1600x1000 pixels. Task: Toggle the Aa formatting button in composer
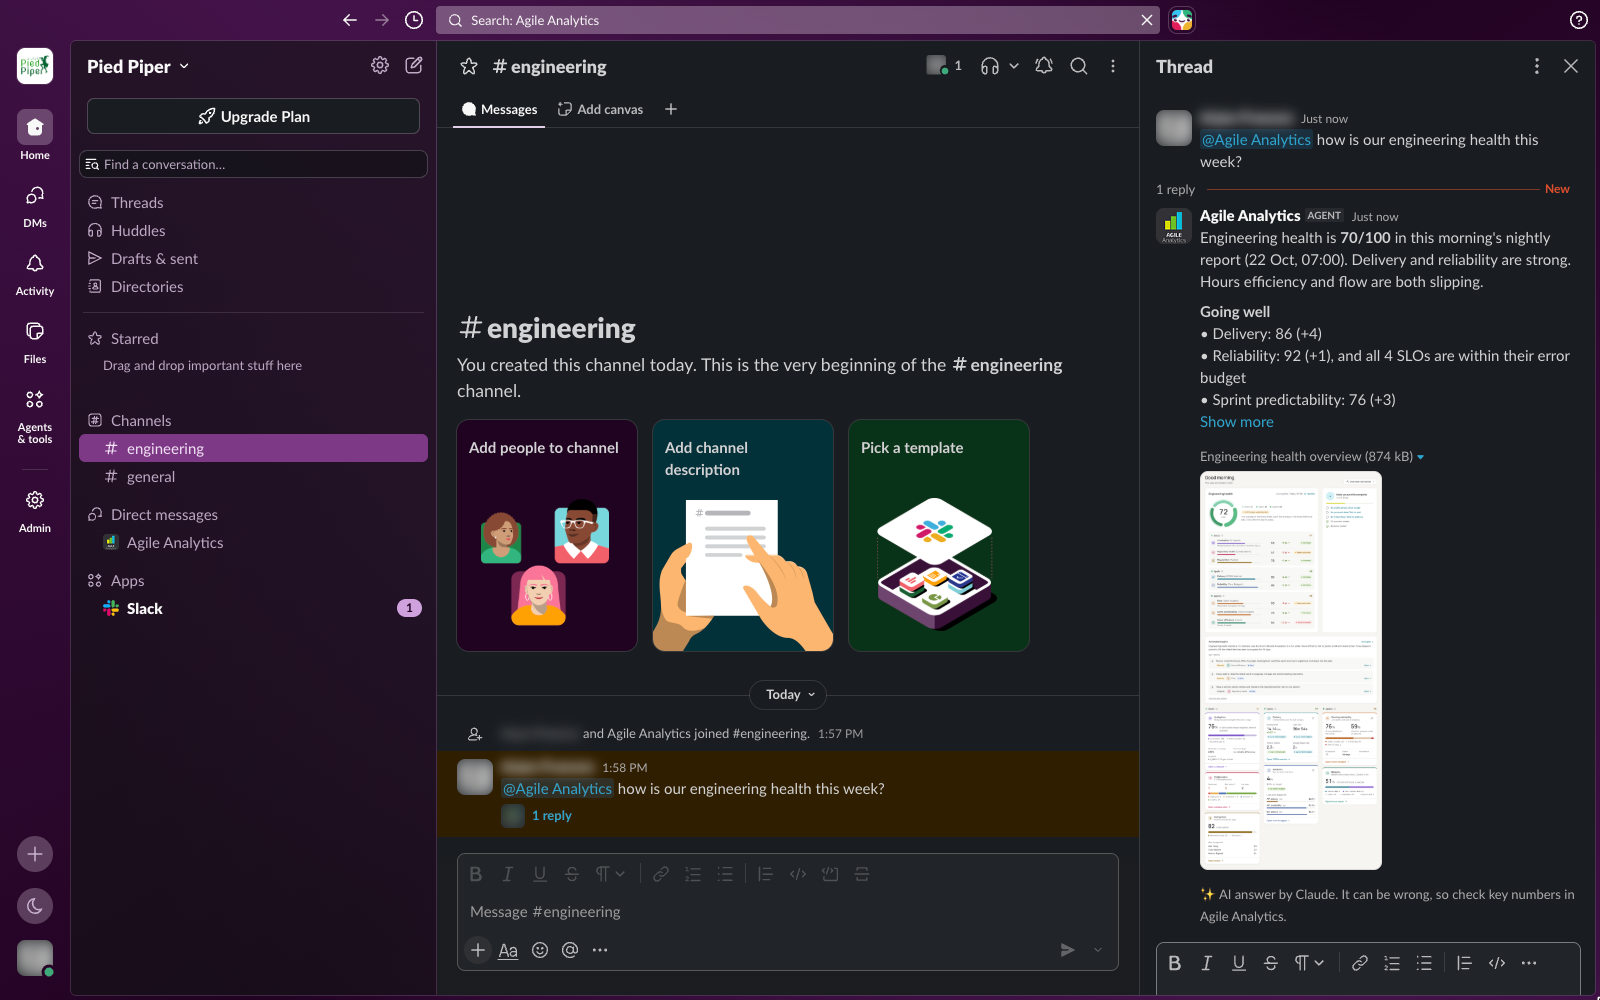tap(508, 950)
